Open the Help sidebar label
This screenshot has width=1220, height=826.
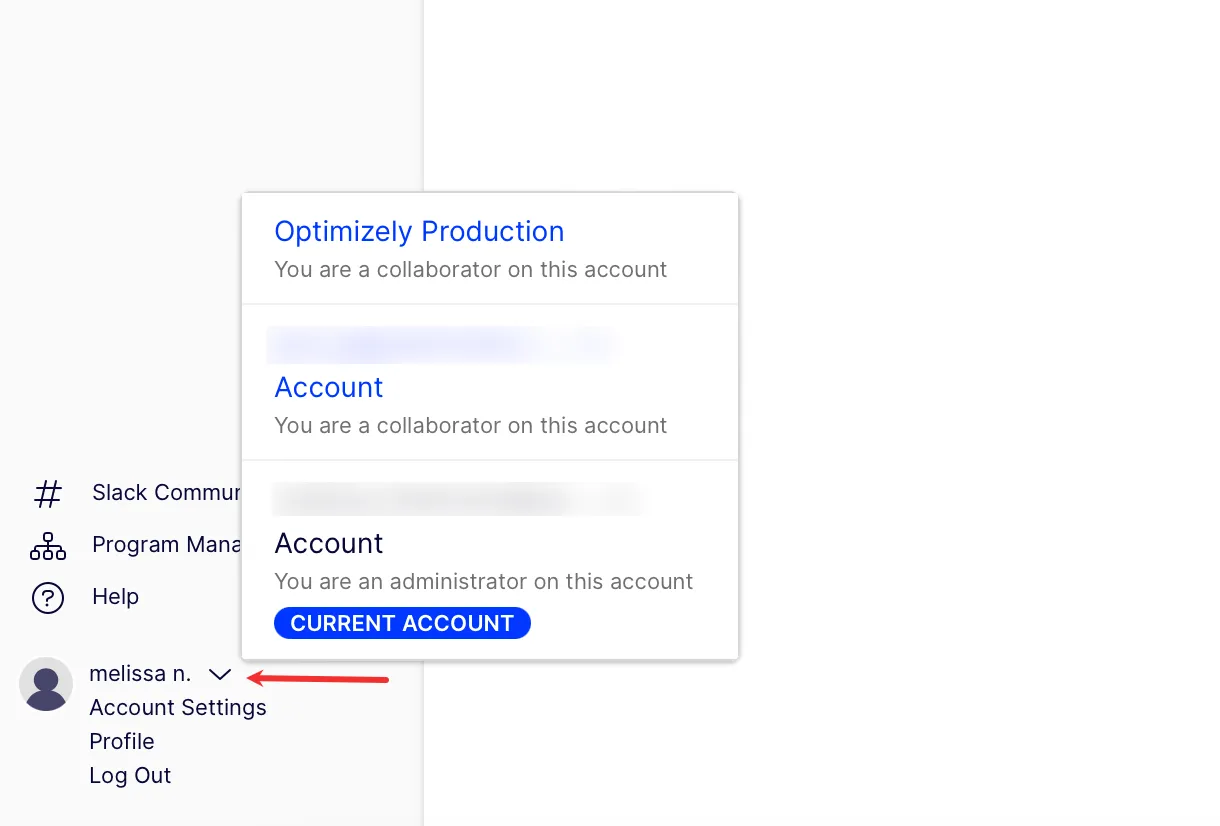(x=115, y=596)
